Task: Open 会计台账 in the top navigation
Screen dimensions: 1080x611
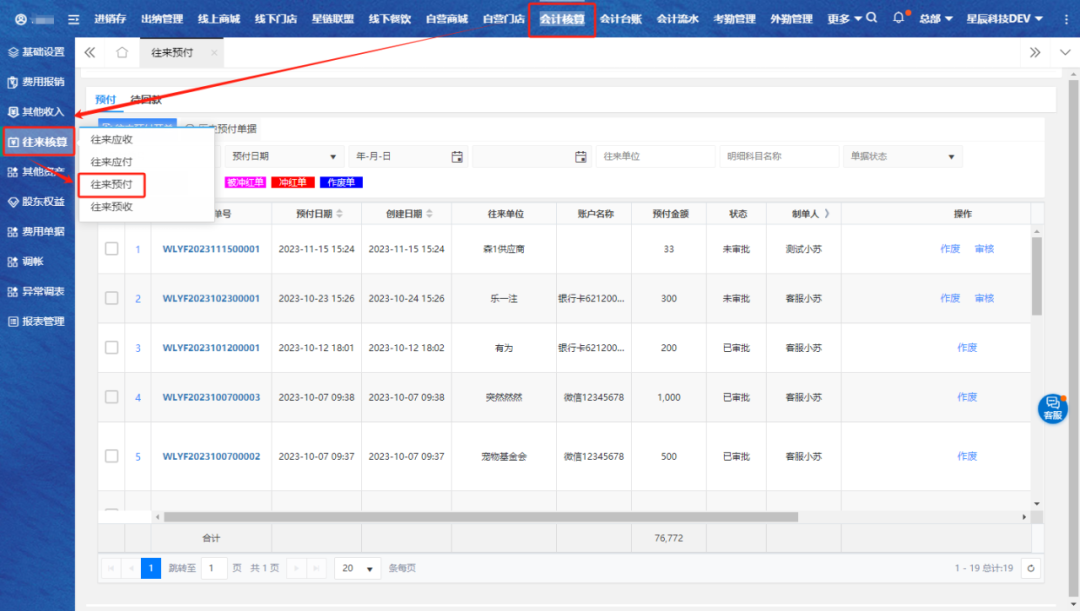Action: [x=621, y=19]
